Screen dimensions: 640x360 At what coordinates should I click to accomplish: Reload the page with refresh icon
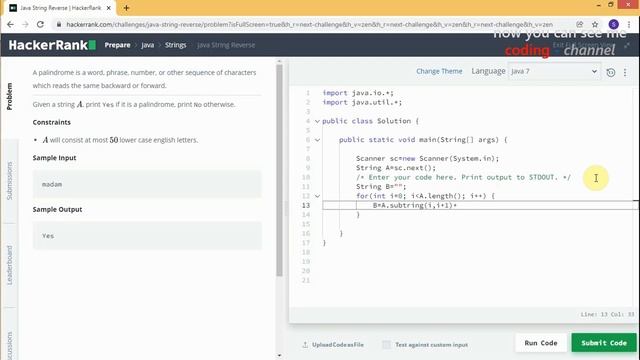pyautogui.click(x=40, y=24)
